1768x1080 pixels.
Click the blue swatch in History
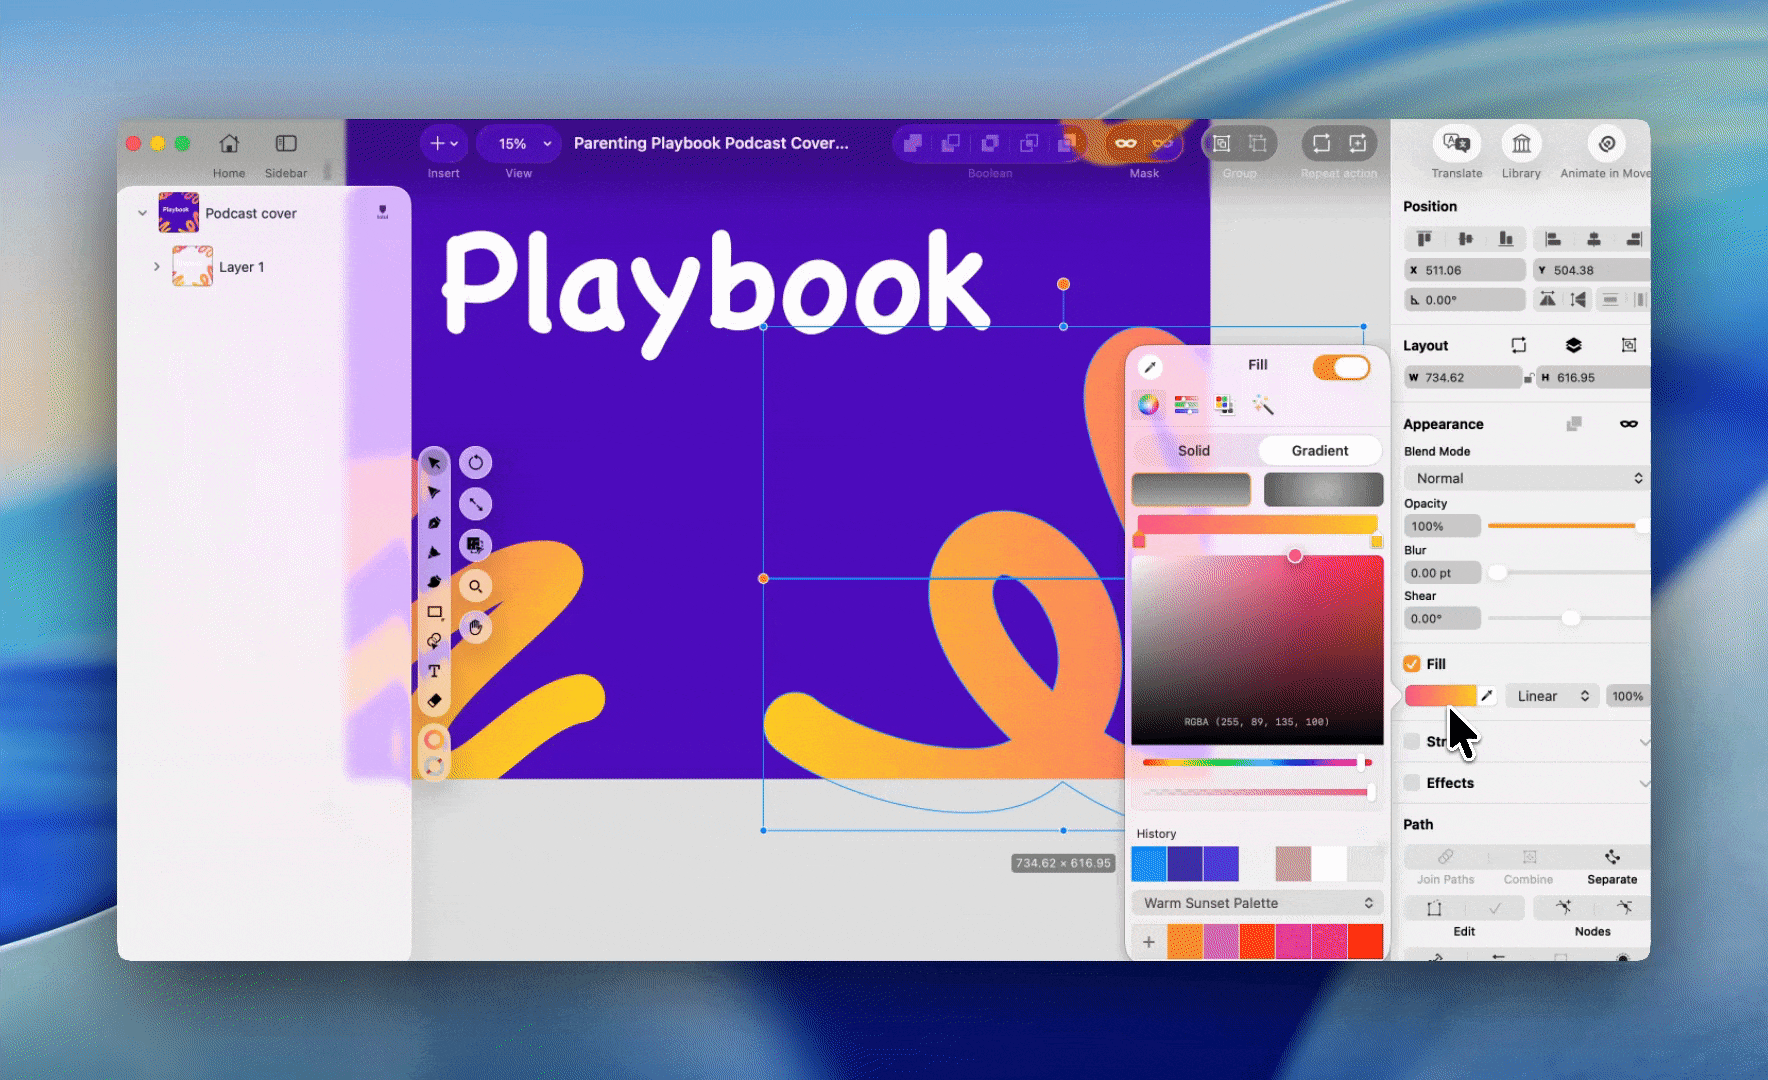(x=1149, y=864)
